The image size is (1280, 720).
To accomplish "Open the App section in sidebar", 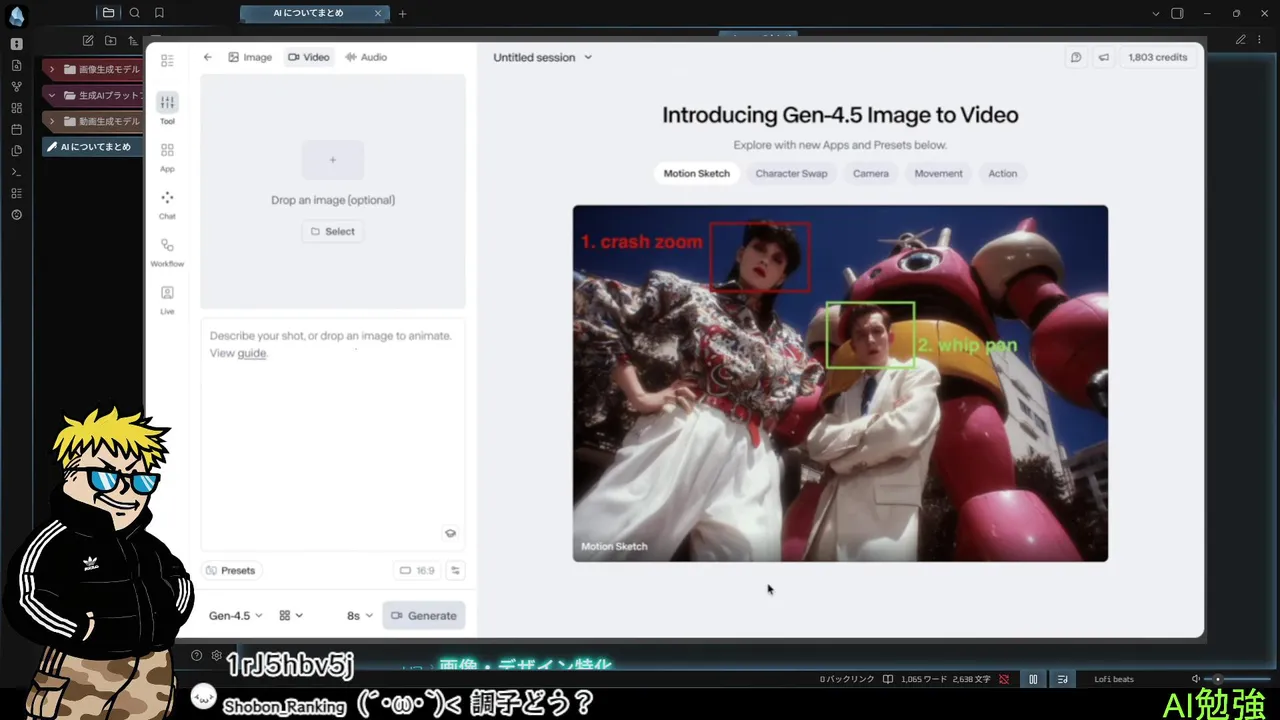I will click(167, 156).
